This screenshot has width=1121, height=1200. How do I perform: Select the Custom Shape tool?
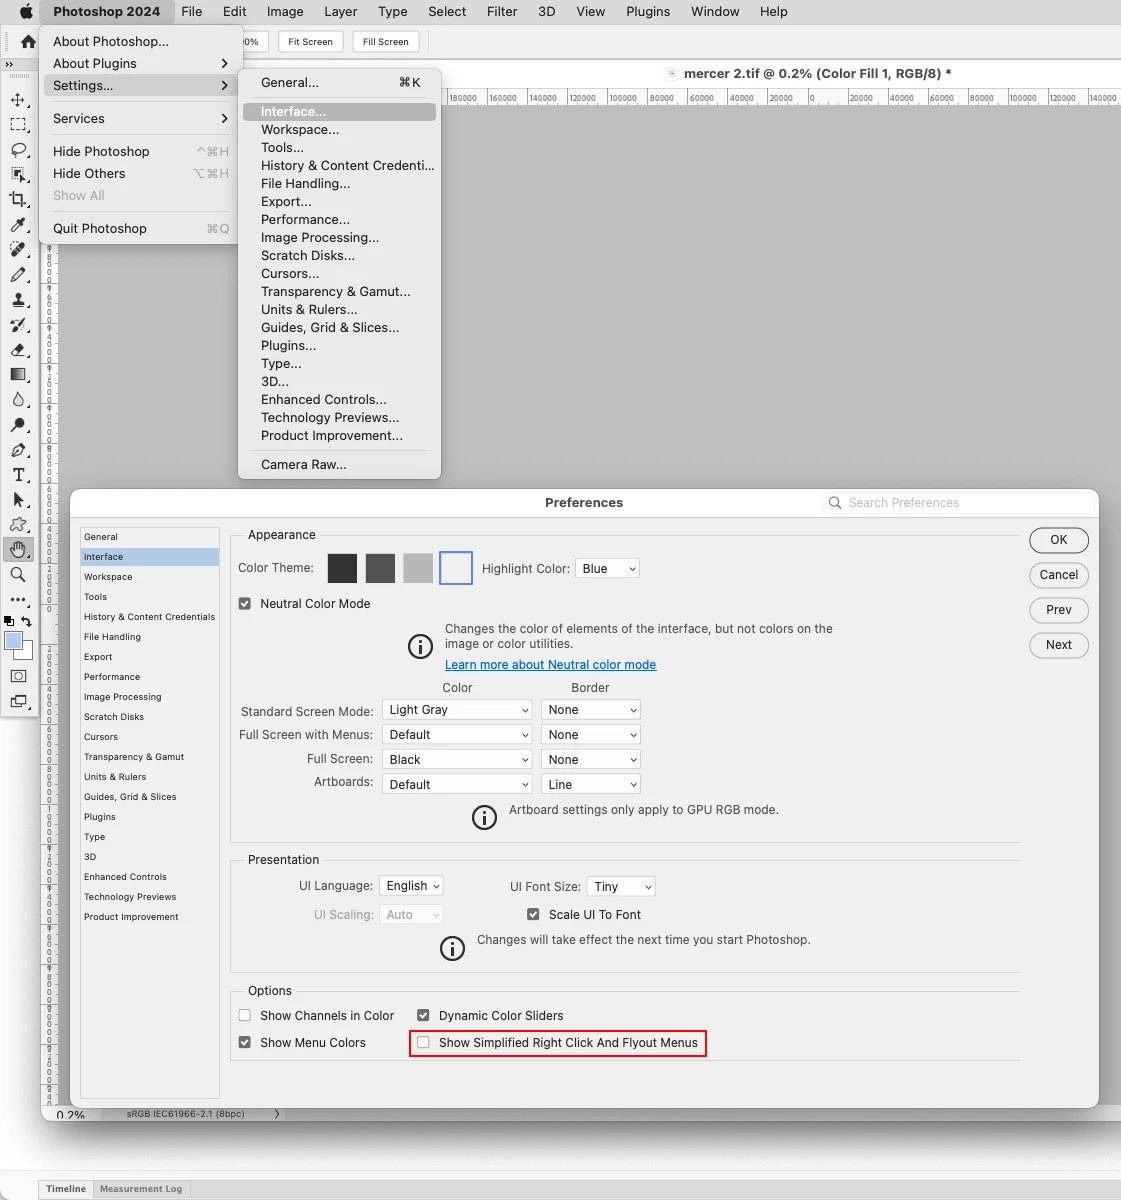(x=18, y=525)
